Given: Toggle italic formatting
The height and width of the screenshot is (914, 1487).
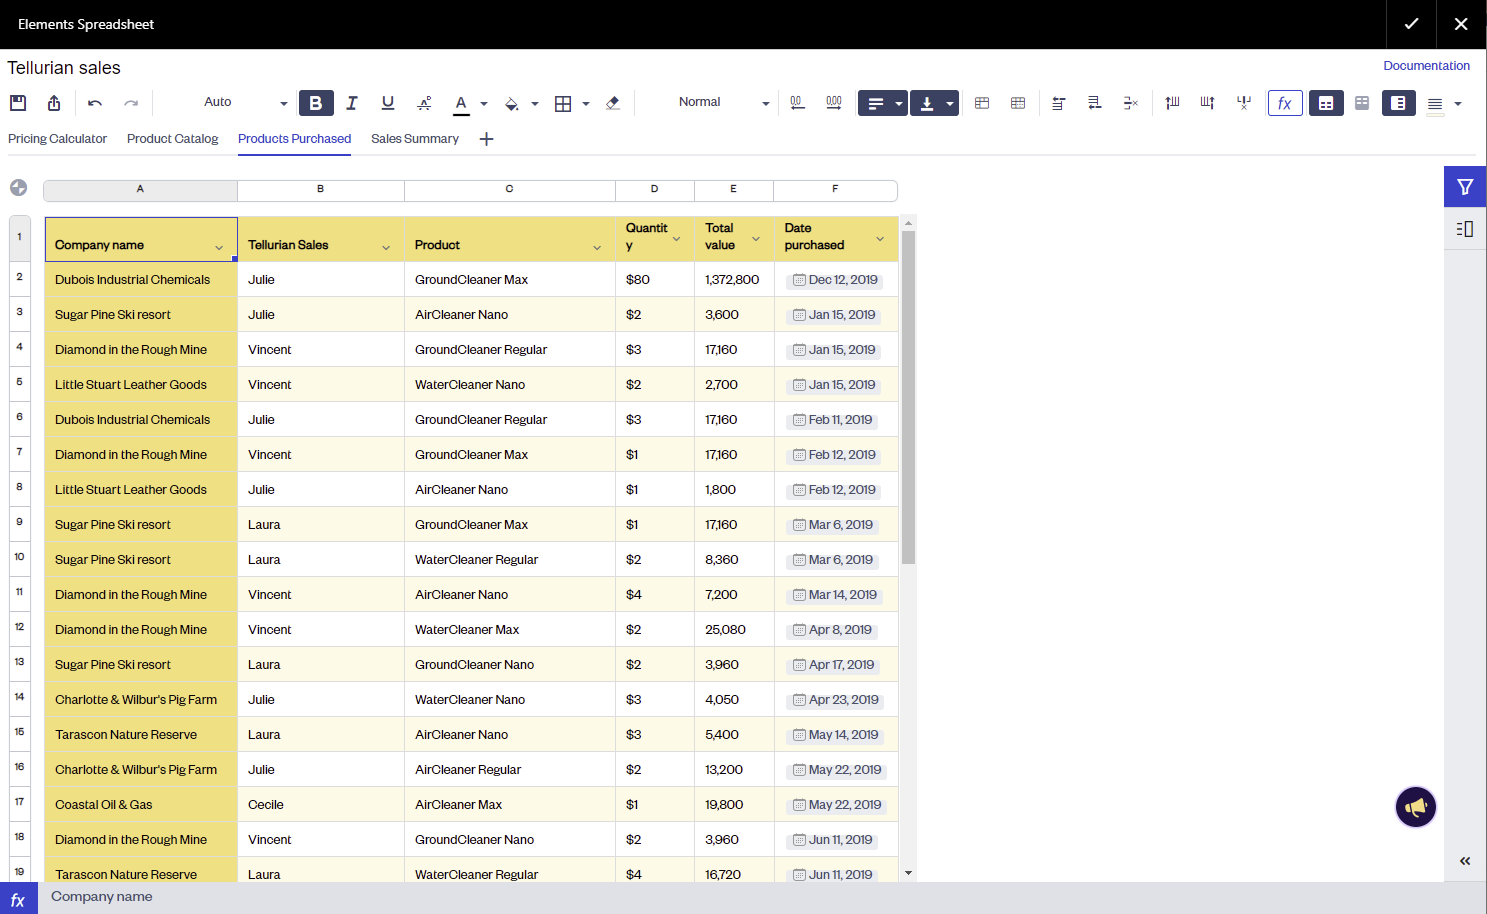Looking at the screenshot, I should (x=352, y=103).
